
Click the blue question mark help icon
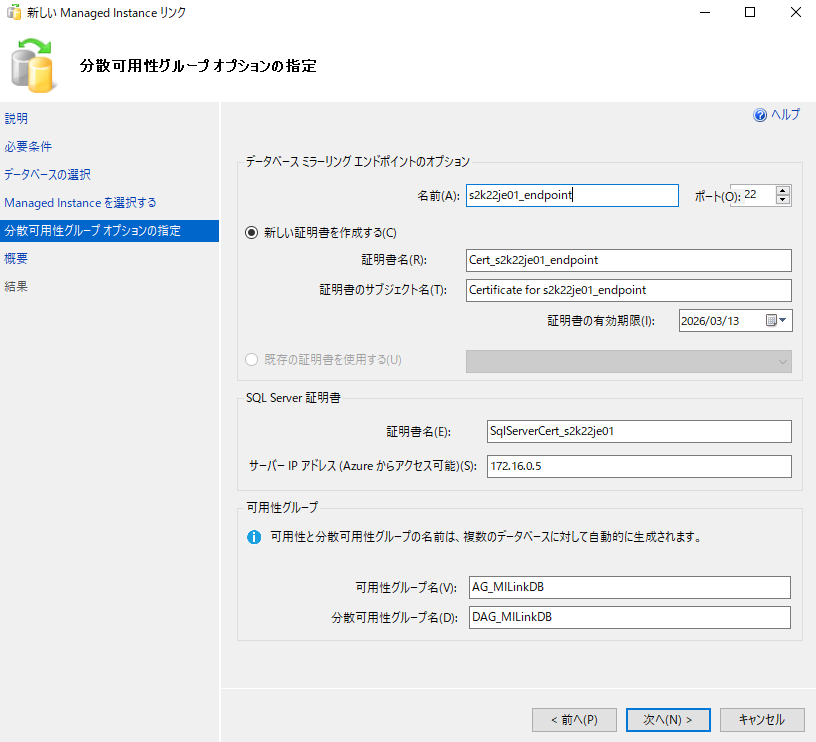pos(760,115)
